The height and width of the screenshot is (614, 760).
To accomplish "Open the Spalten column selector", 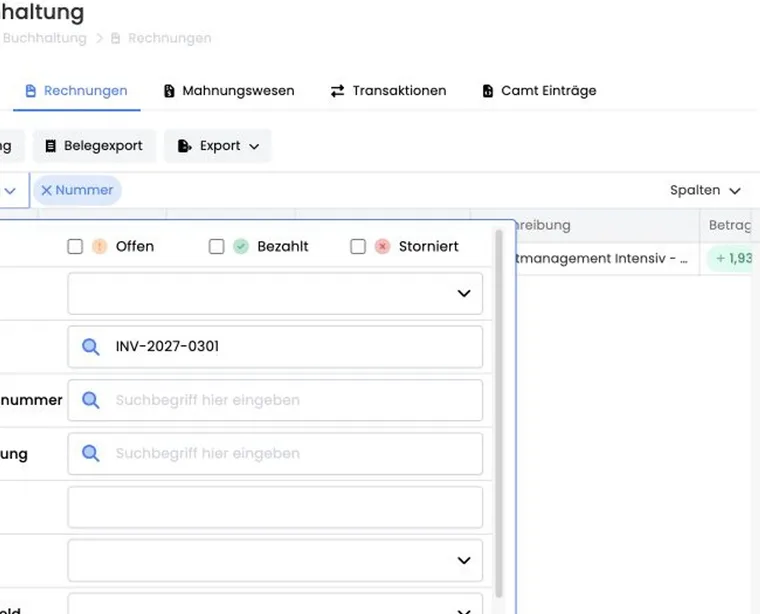I will tap(705, 190).
